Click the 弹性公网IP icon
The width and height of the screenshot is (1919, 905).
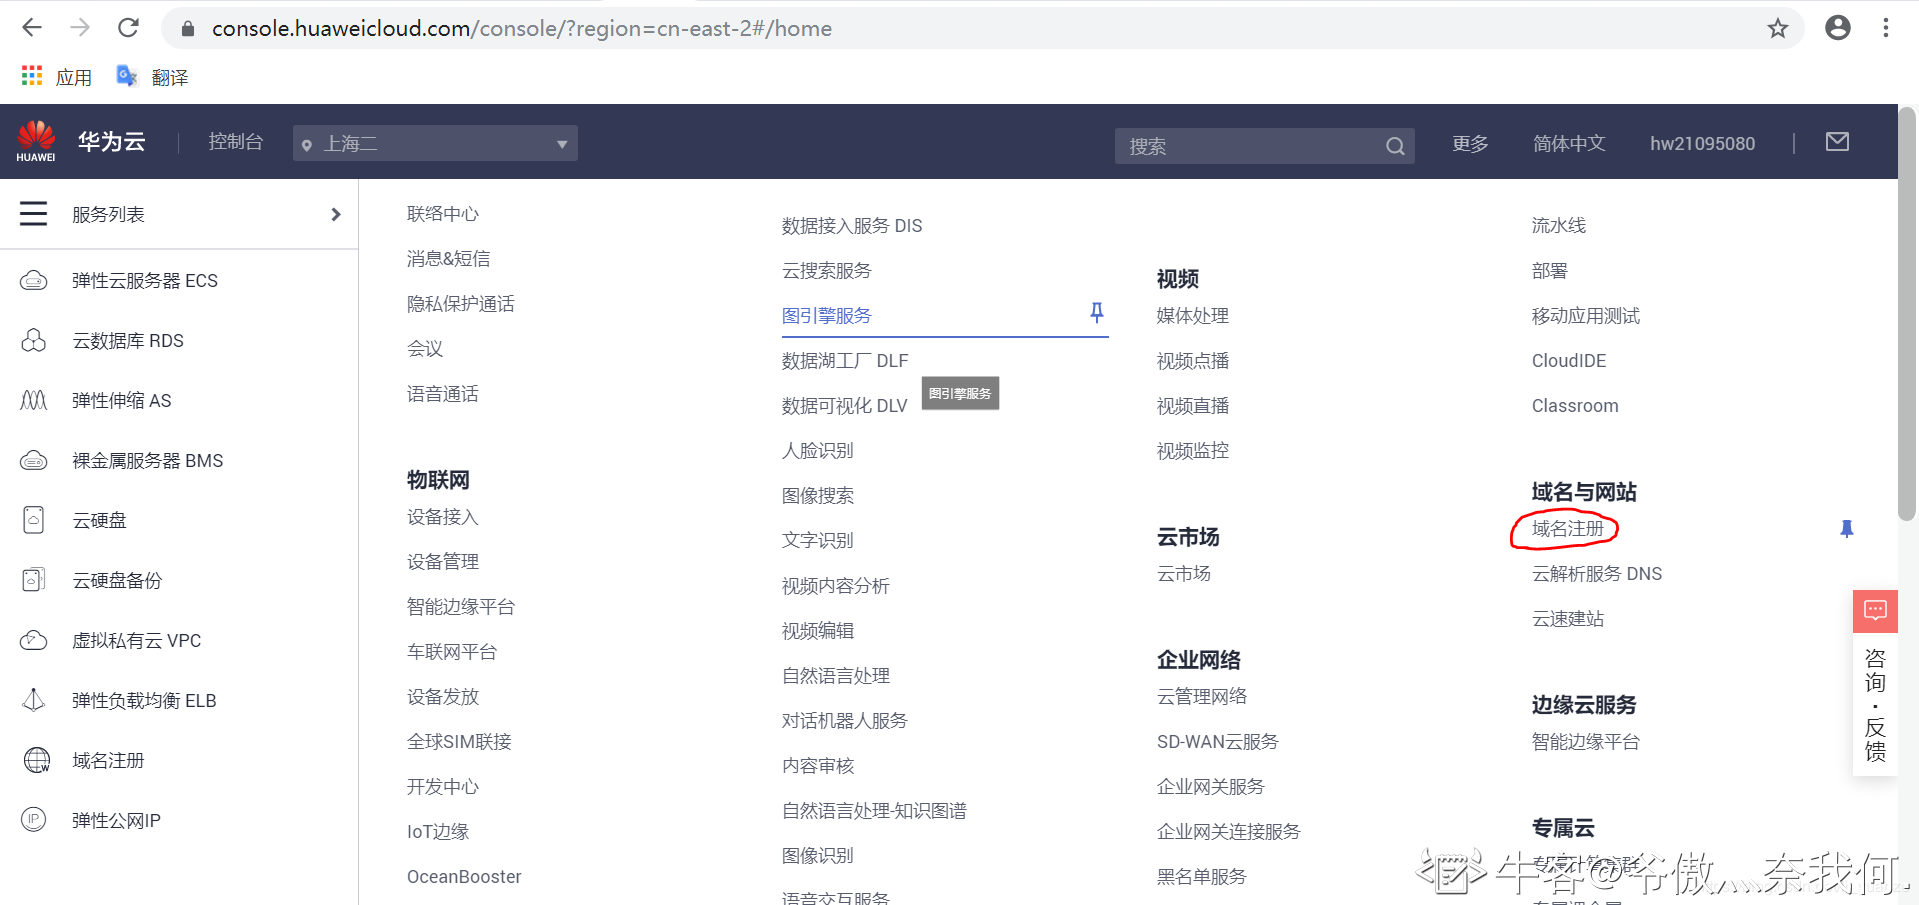(x=34, y=820)
